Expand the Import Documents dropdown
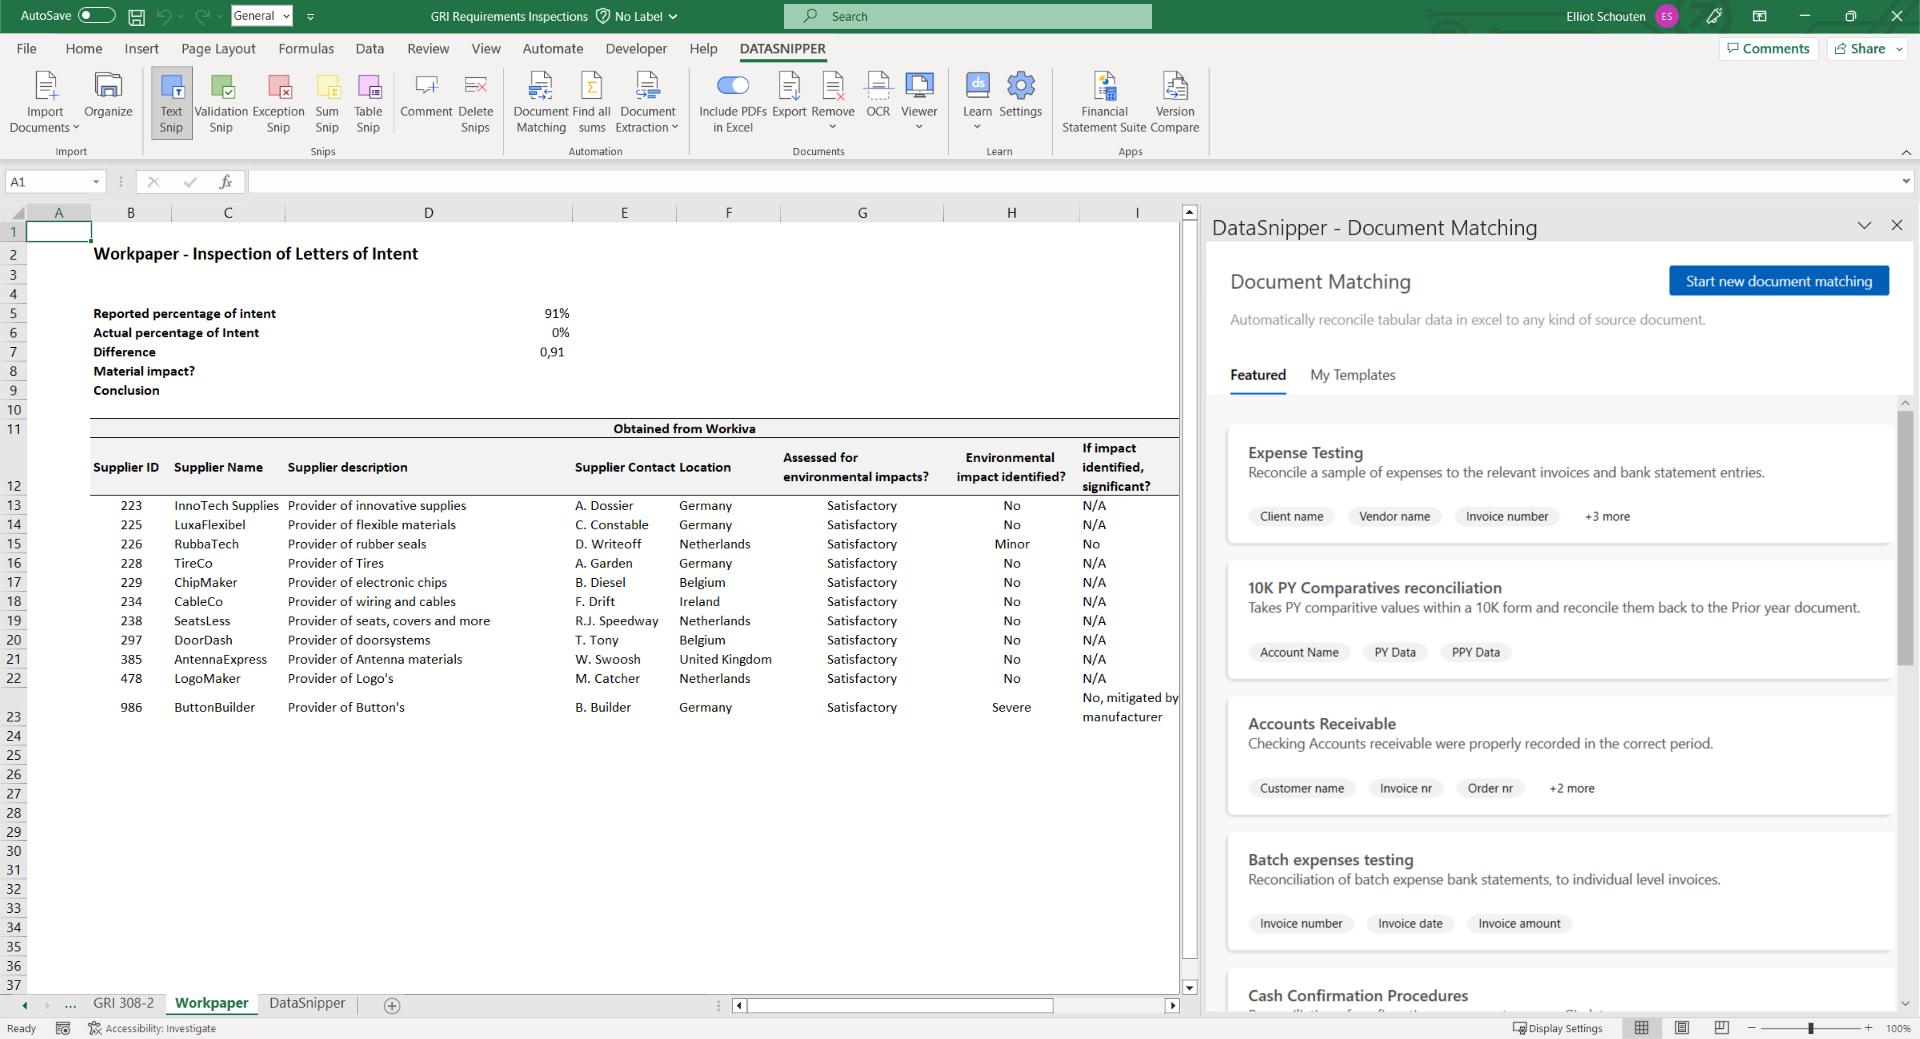Screen dimensions: 1920x1039 [45, 102]
